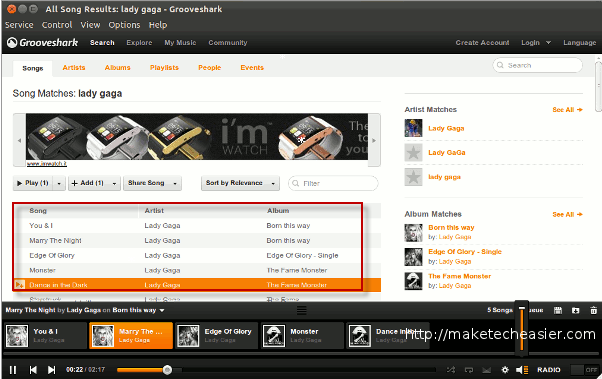This screenshot has height=379, width=602.
Task: Open the View menu
Action: click(x=90, y=25)
